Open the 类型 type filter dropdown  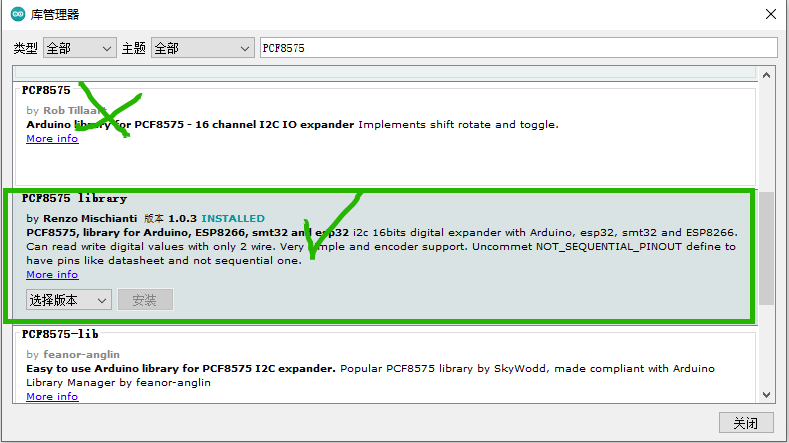pos(80,48)
